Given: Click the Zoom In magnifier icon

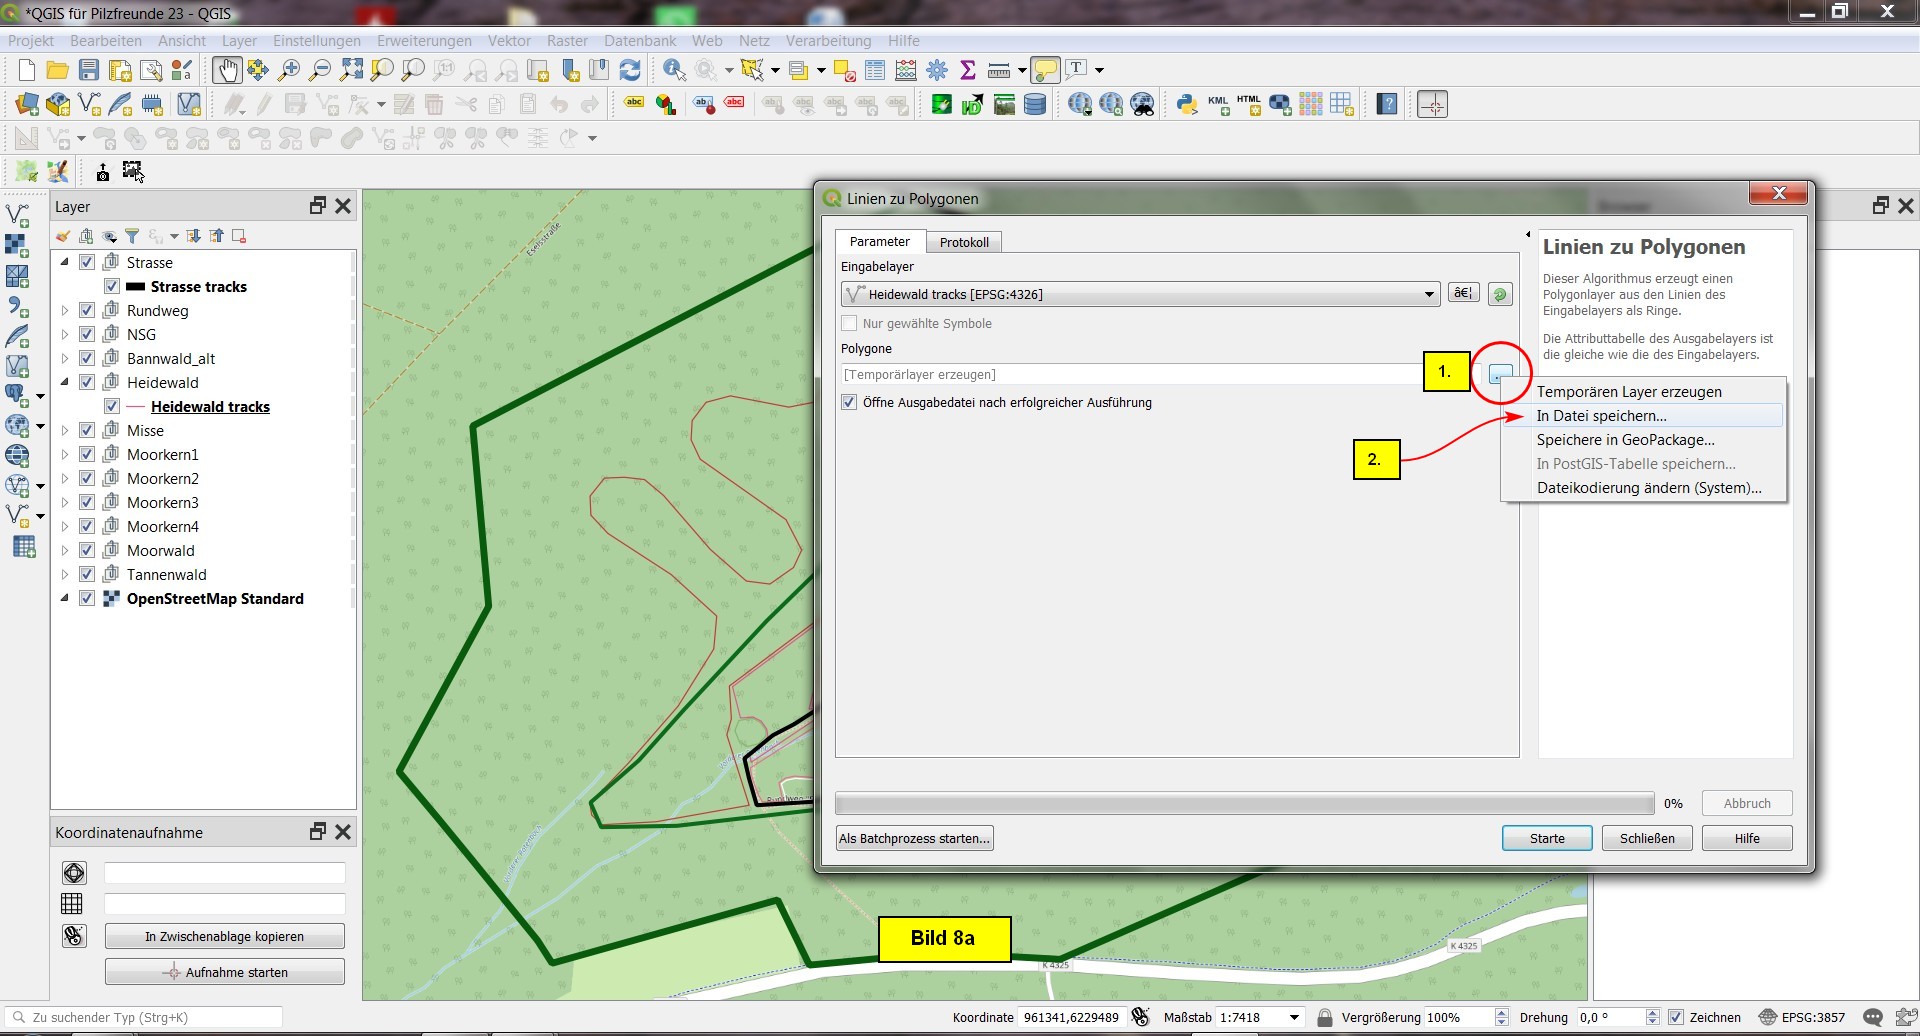Looking at the screenshot, I should [289, 70].
